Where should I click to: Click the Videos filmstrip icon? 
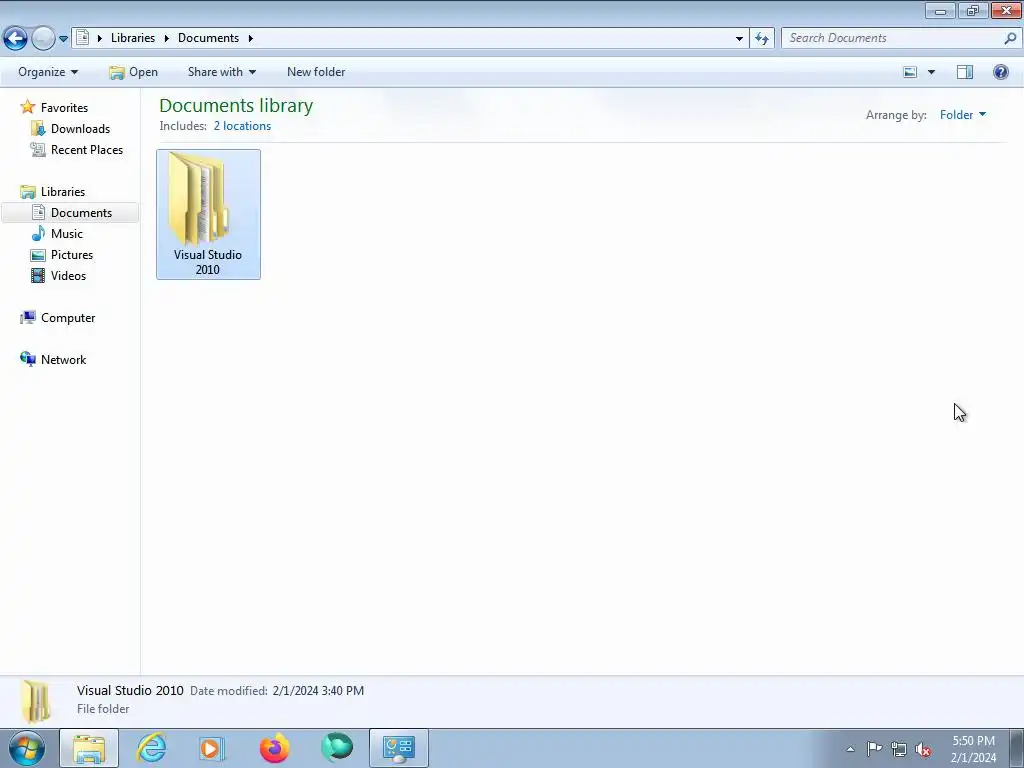[38, 276]
